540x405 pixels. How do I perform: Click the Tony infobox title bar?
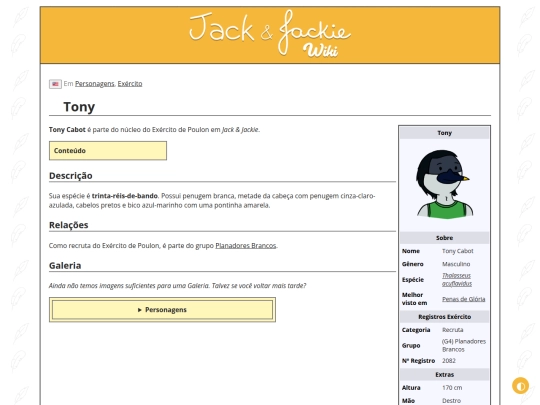click(444, 133)
